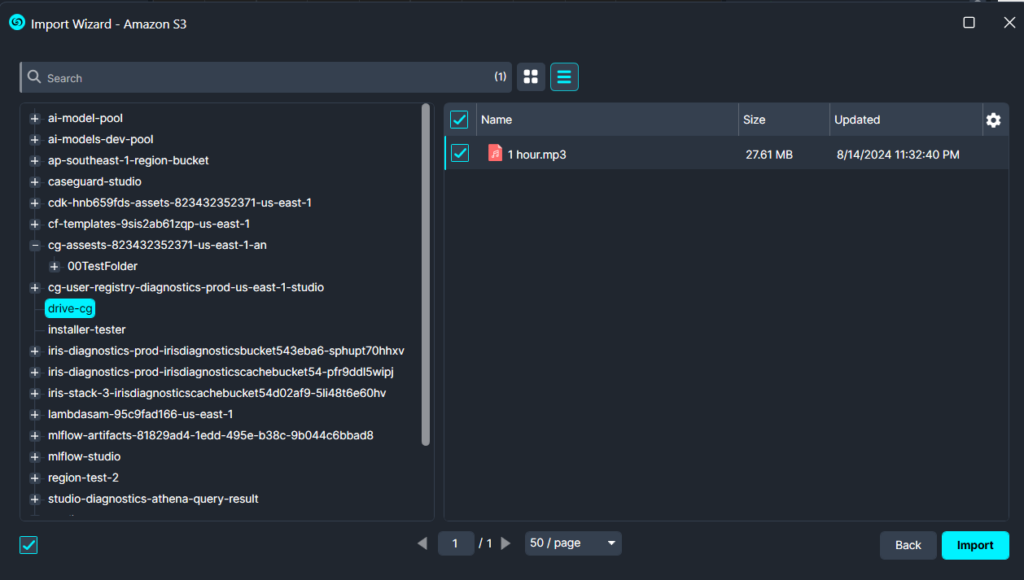
Task: Click the Back button
Action: pyautogui.click(x=908, y=545)
